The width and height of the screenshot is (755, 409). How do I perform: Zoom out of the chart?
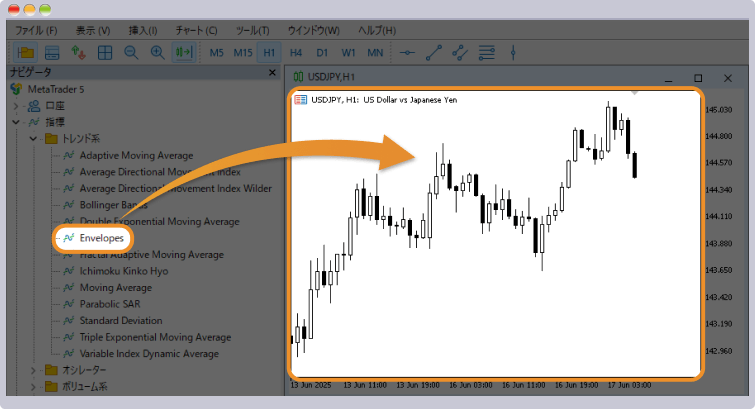[x=131, y=53]
